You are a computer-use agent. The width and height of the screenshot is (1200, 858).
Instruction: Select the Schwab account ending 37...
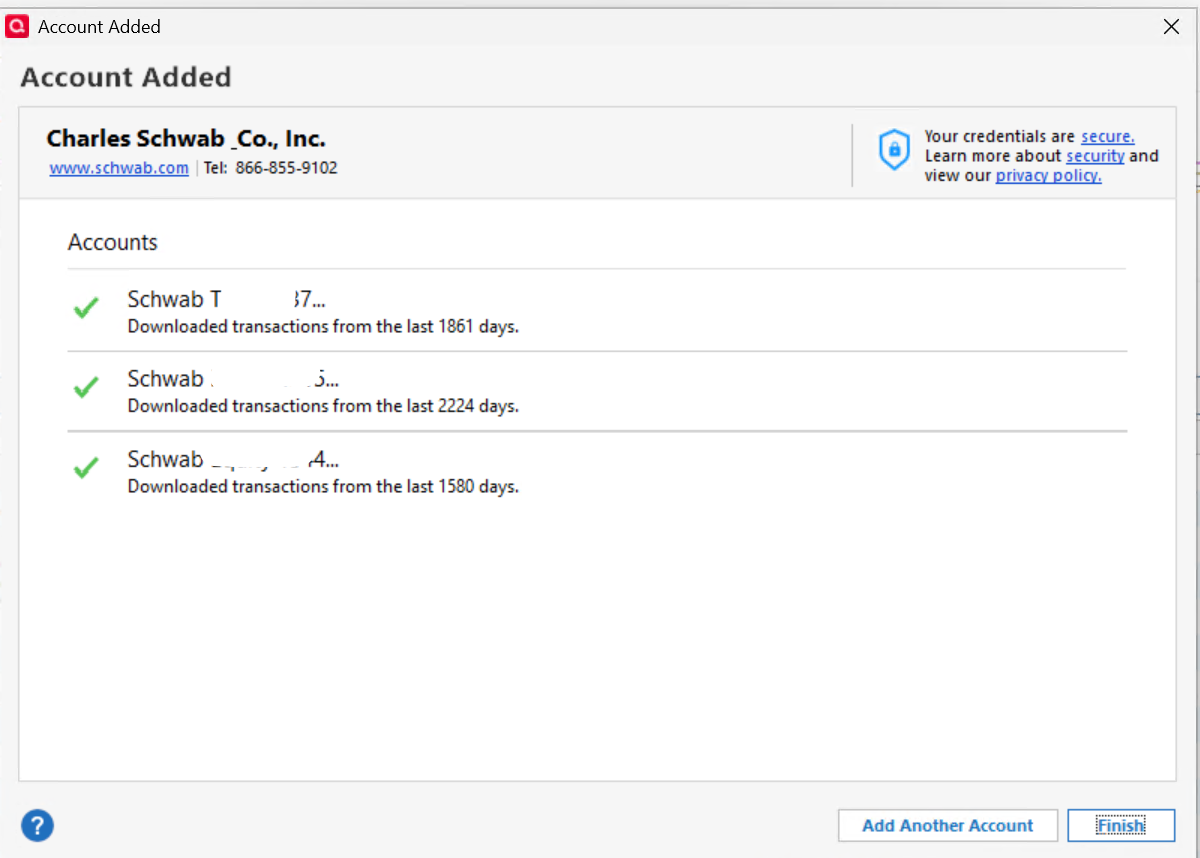click(x=597, y=311)
